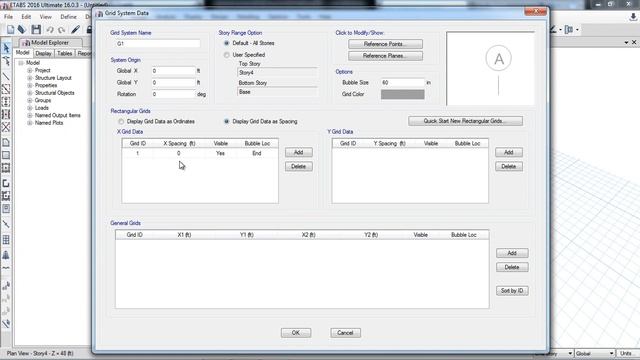Click OK to confirm grid system
The height and width of the screenshot is (360, 640).
[296, 333]
